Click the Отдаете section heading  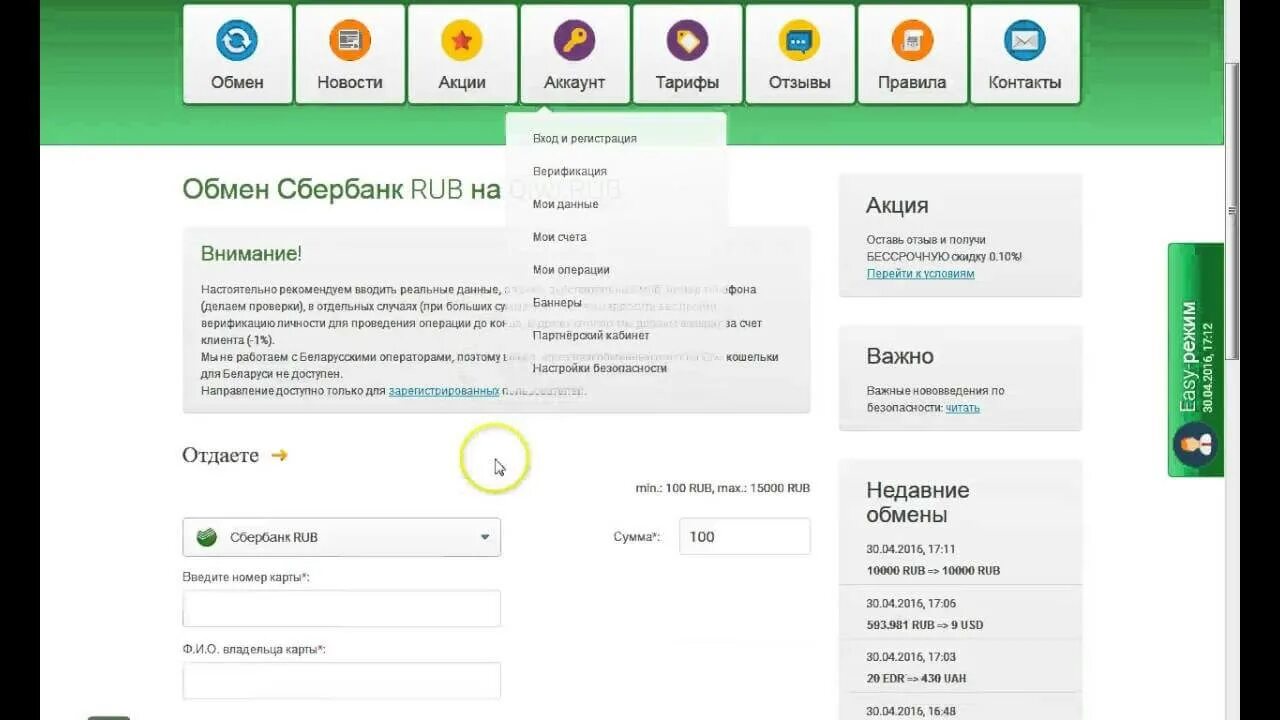(x=220, y=455)
